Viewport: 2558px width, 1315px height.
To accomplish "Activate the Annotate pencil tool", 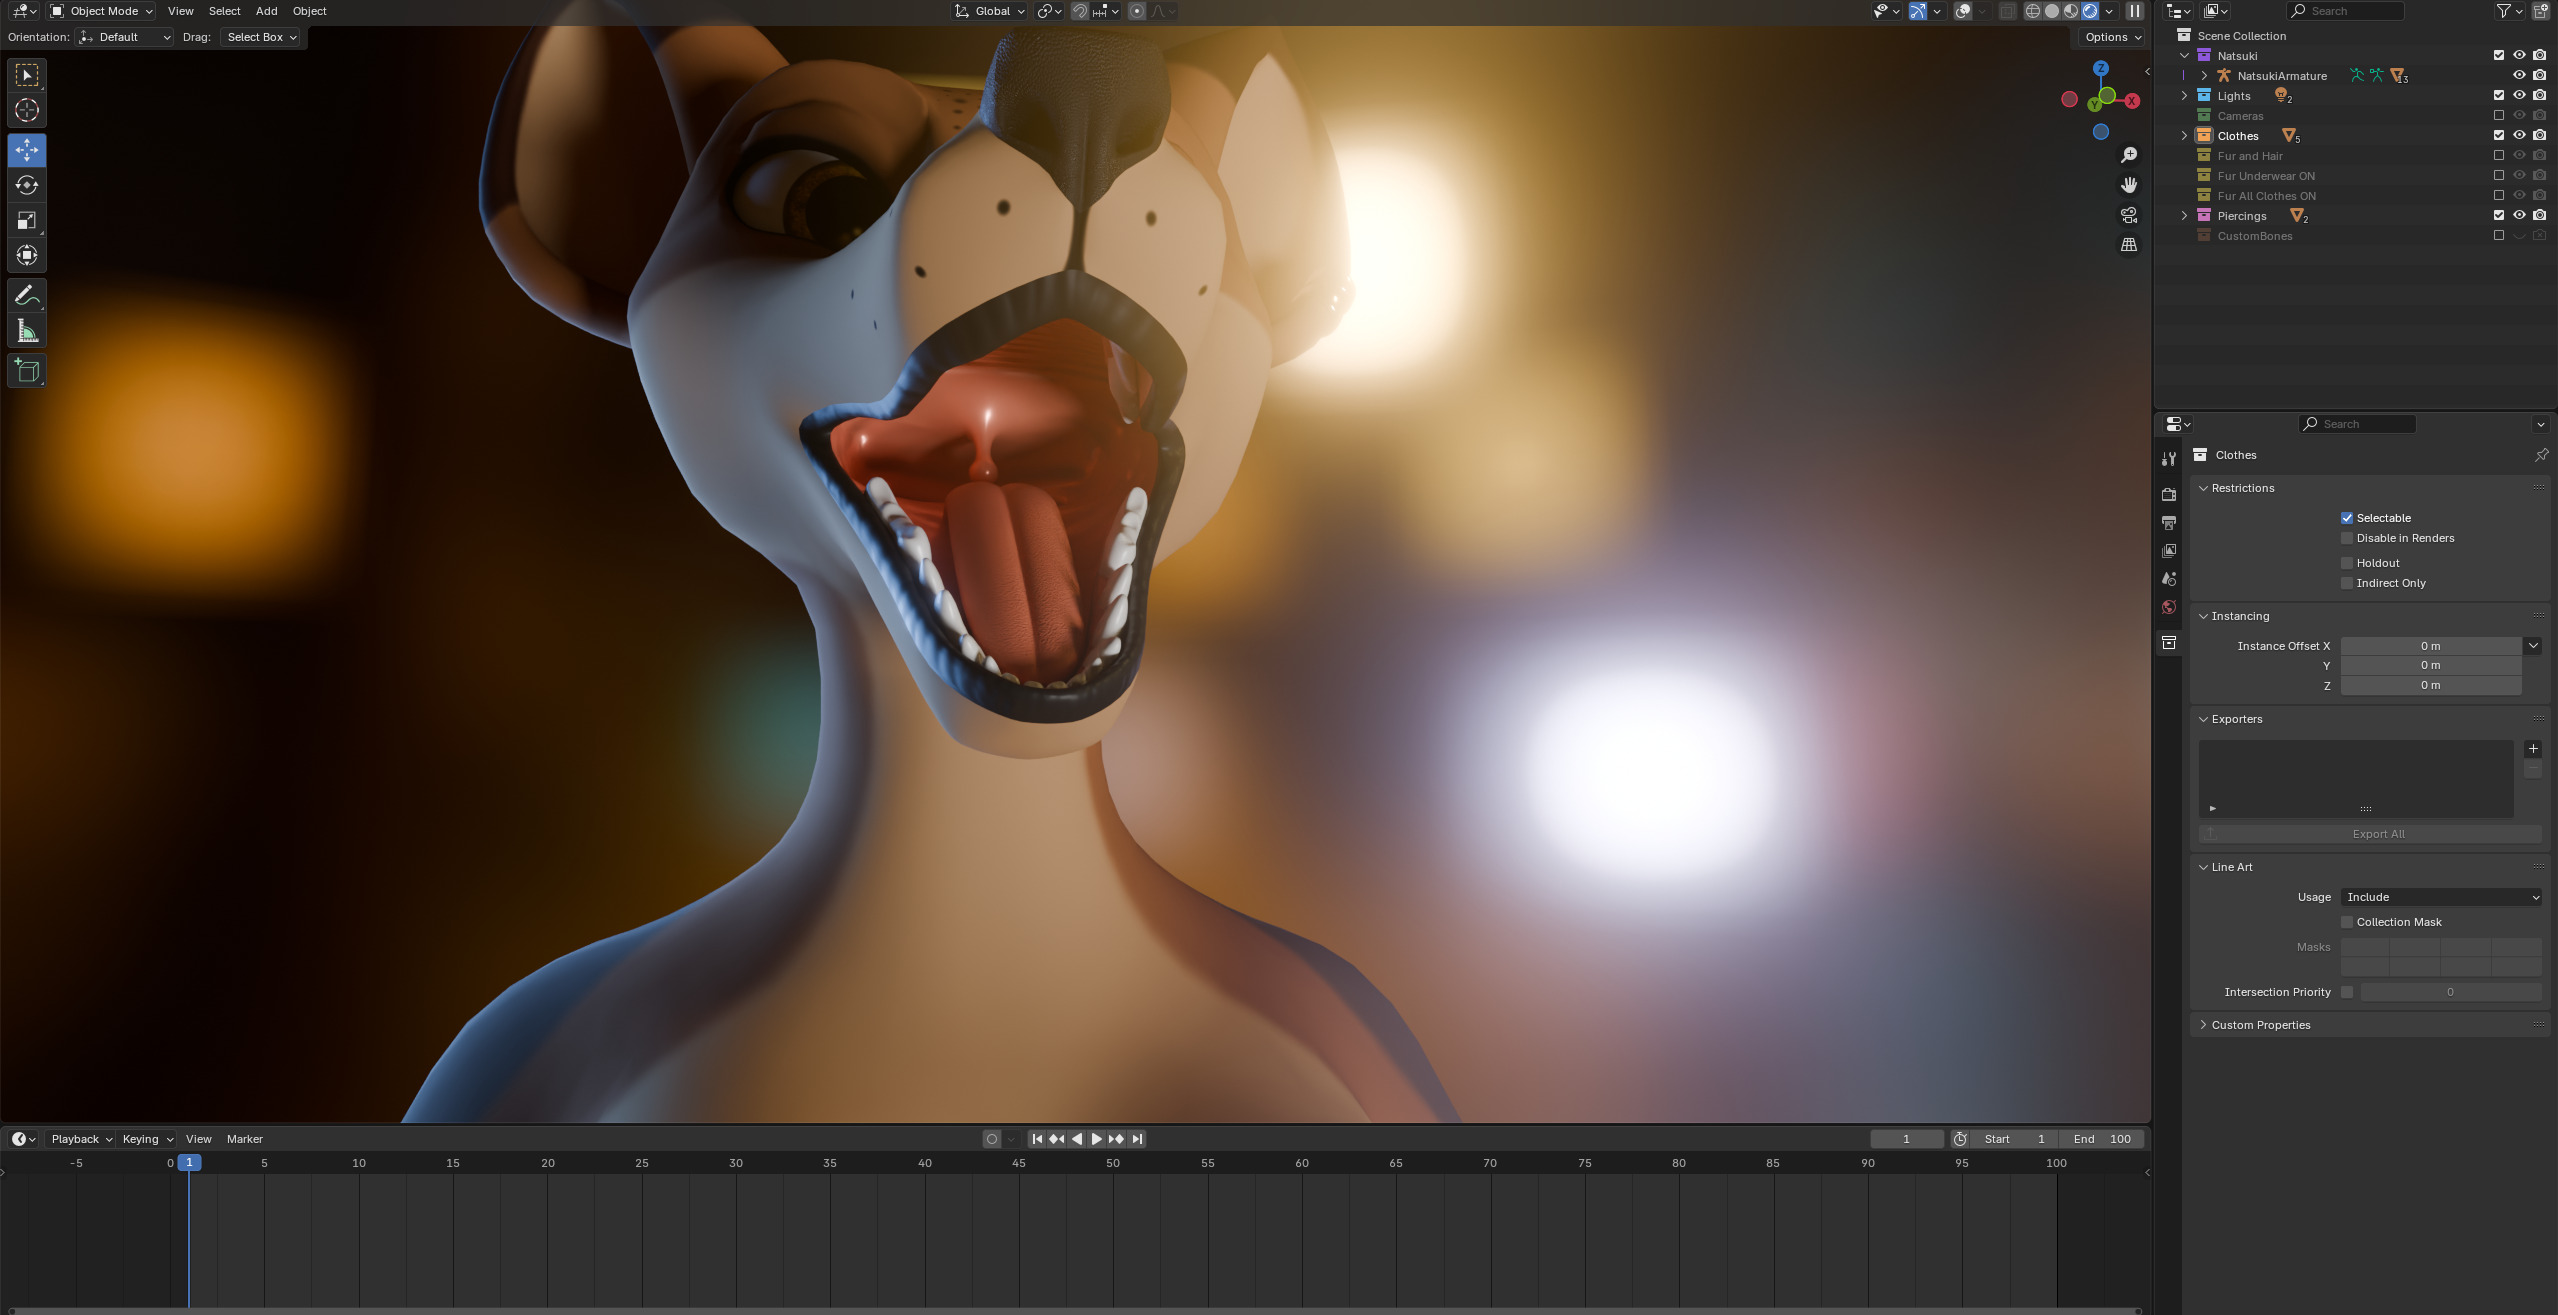I will point(27,295).
